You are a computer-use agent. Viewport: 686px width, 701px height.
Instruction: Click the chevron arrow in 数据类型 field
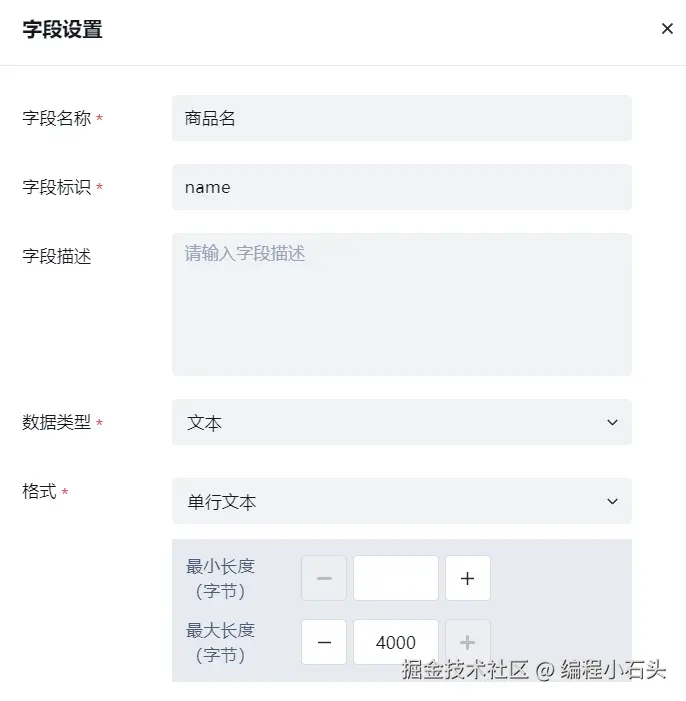coord(612,423)
